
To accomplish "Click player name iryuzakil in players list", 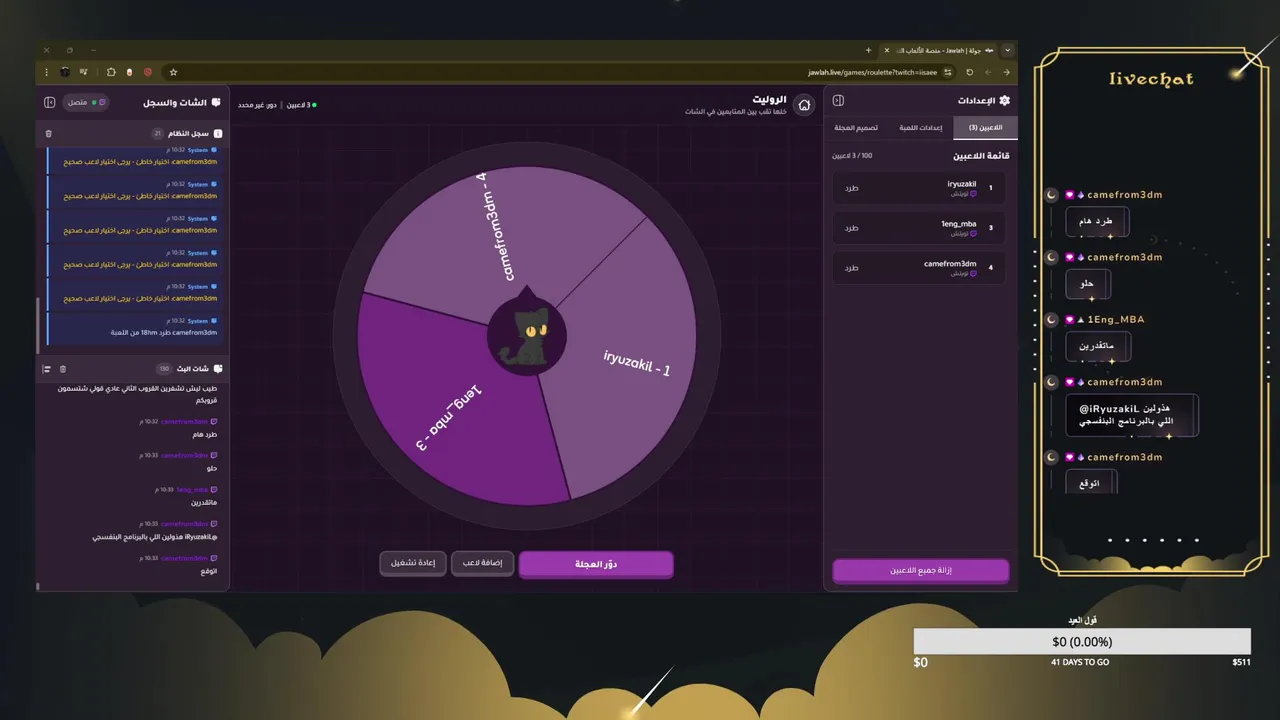I will [x=962, y=184].
